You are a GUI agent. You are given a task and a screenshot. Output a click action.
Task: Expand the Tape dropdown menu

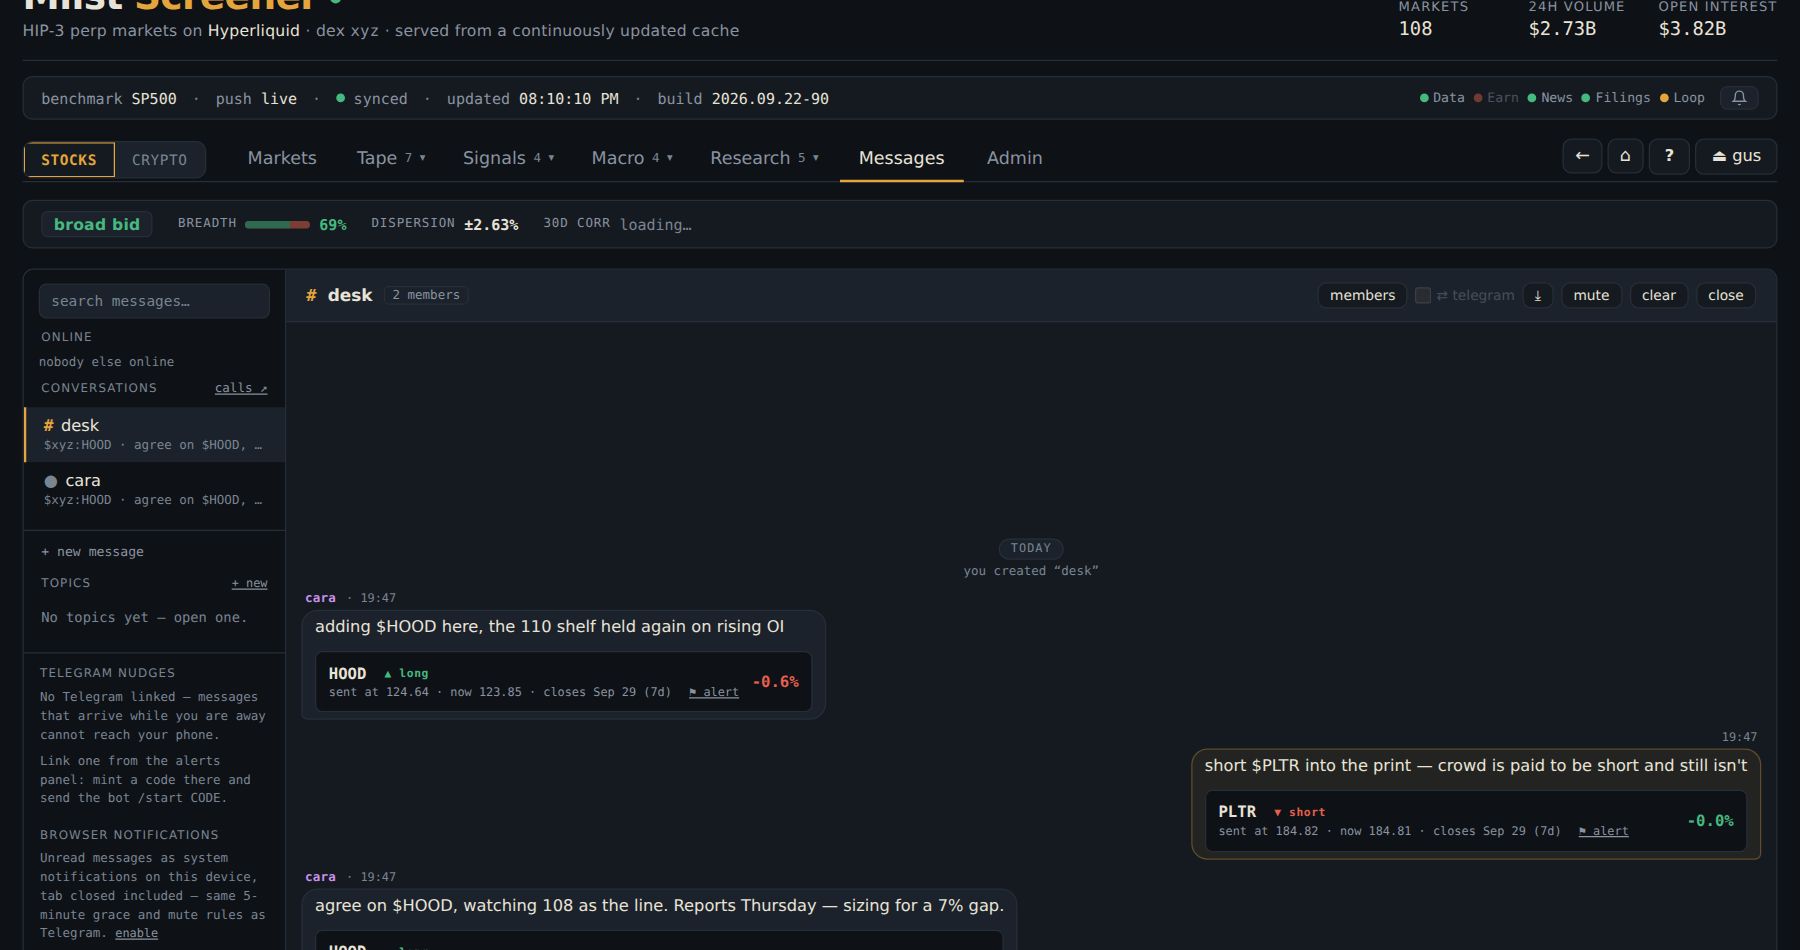391,158
